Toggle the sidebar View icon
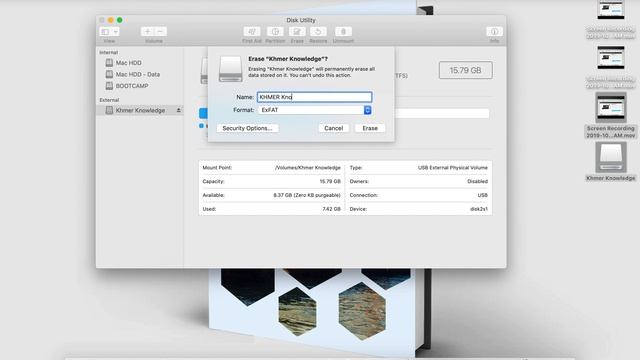Screen dimensions: 640x360 pos(105,31)
